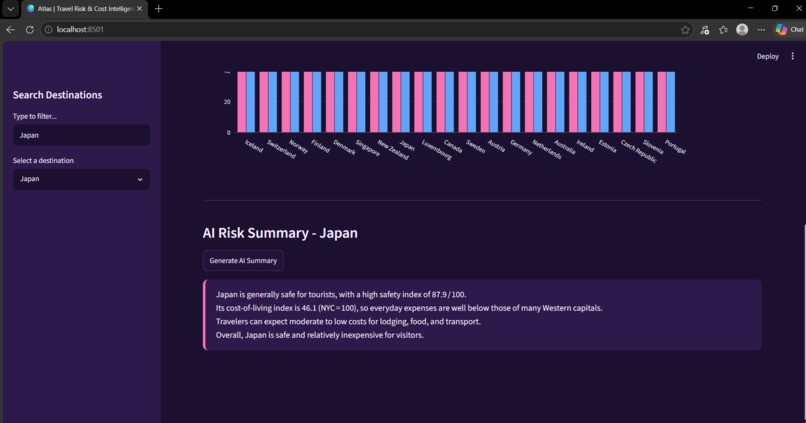Select the y-axis value 20
This screenshot has width=806, height=423.
click(x=227, y=102)
